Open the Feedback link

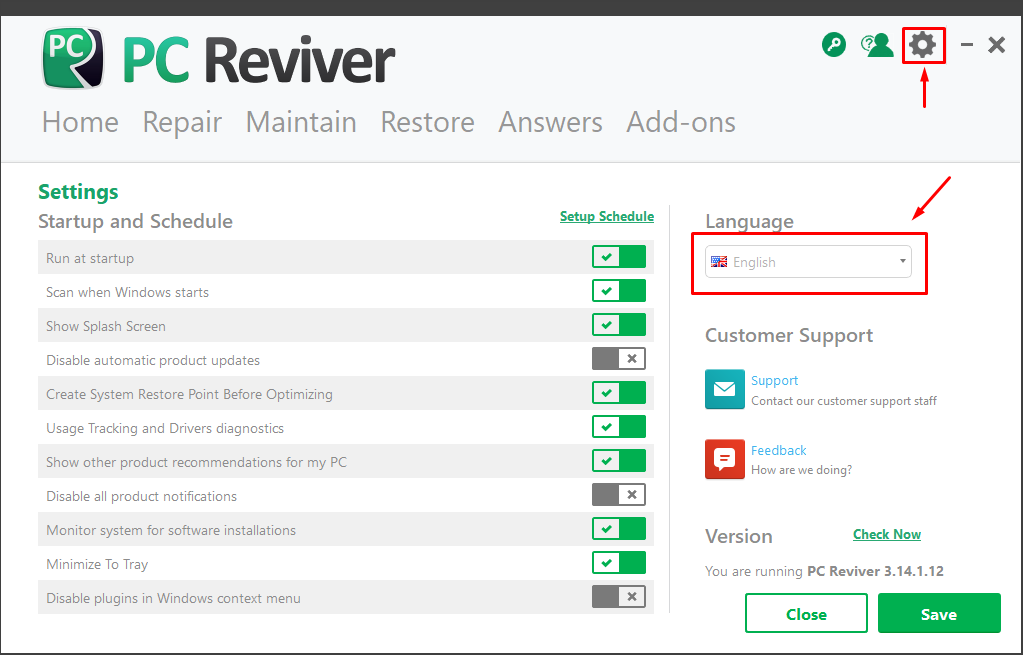pos(778,450)
